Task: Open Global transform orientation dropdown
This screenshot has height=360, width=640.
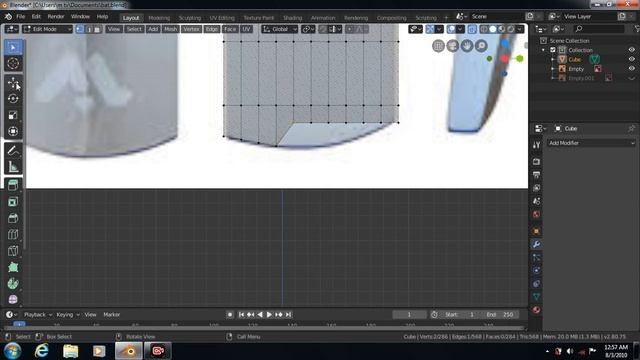Action: (x=280, y=29)
